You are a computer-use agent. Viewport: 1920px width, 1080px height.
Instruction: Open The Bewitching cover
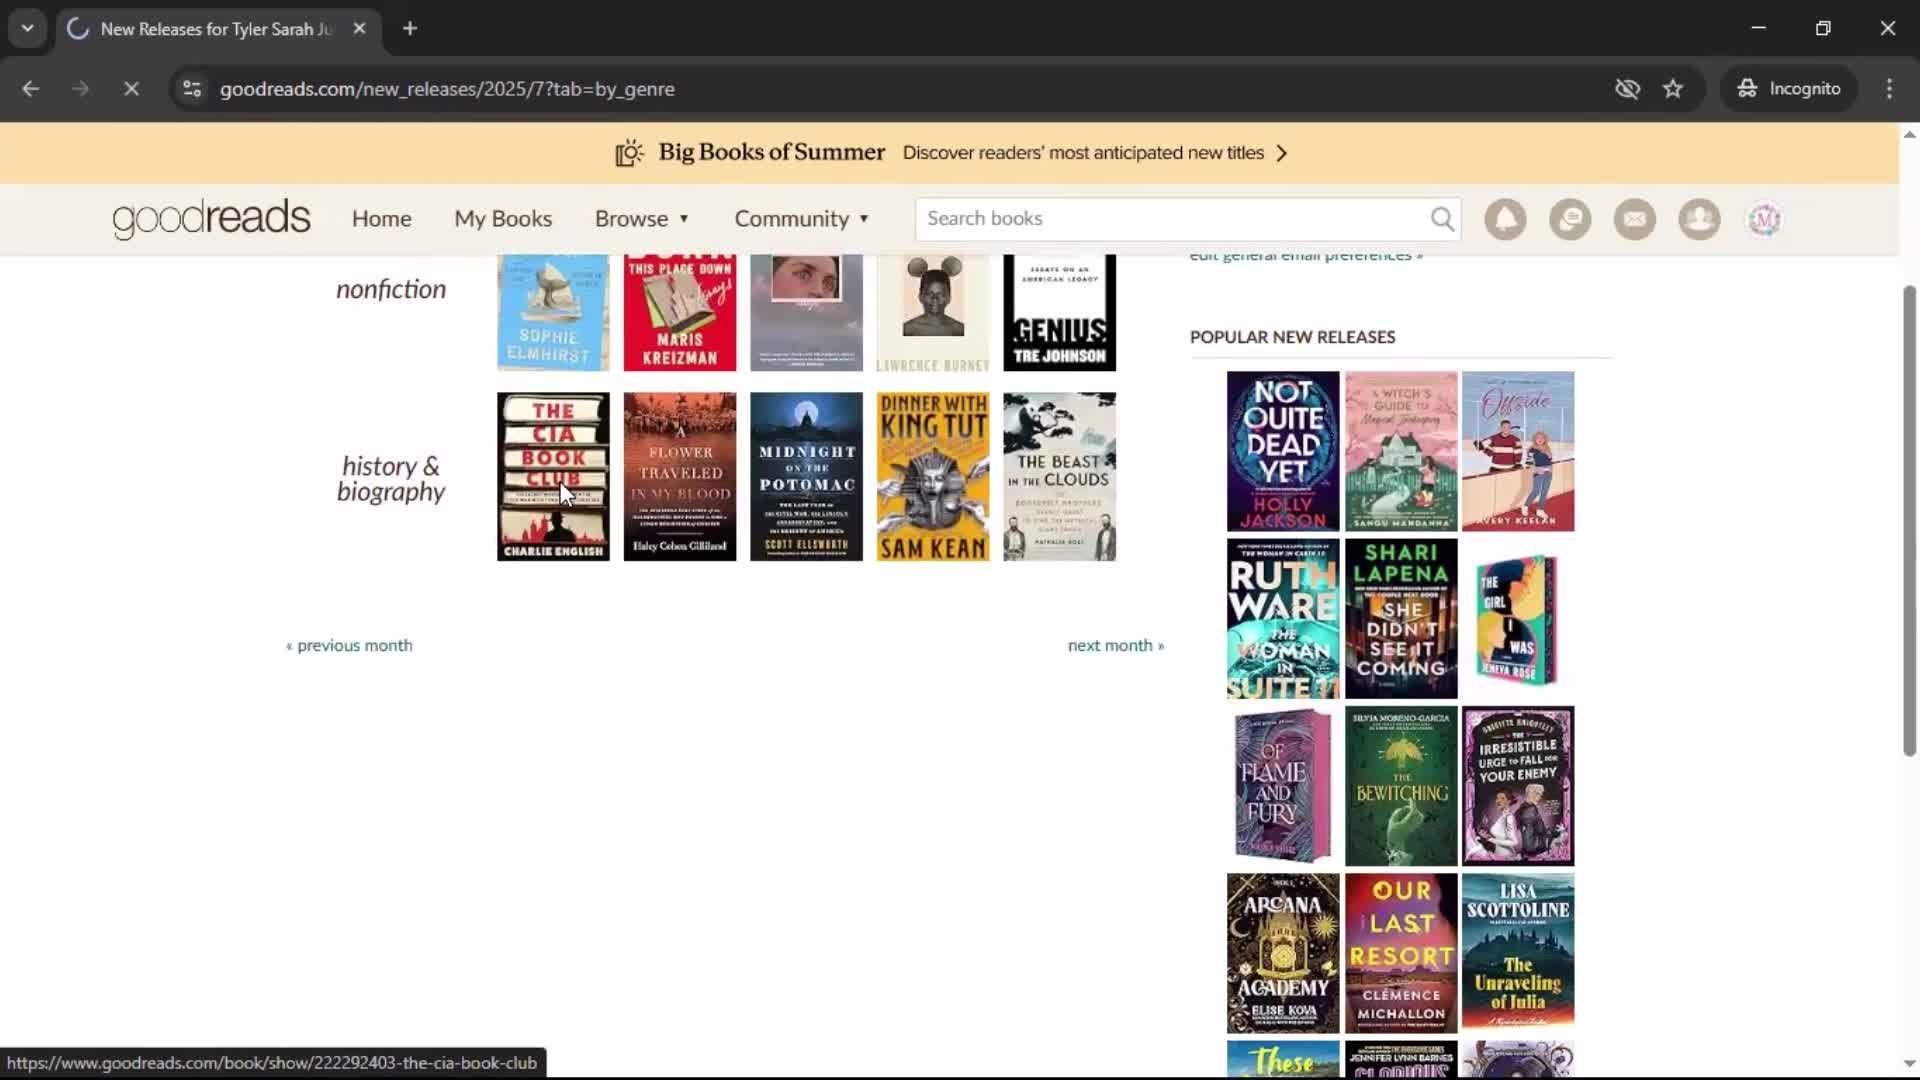pyautogui.click(x=1401, y=786)
